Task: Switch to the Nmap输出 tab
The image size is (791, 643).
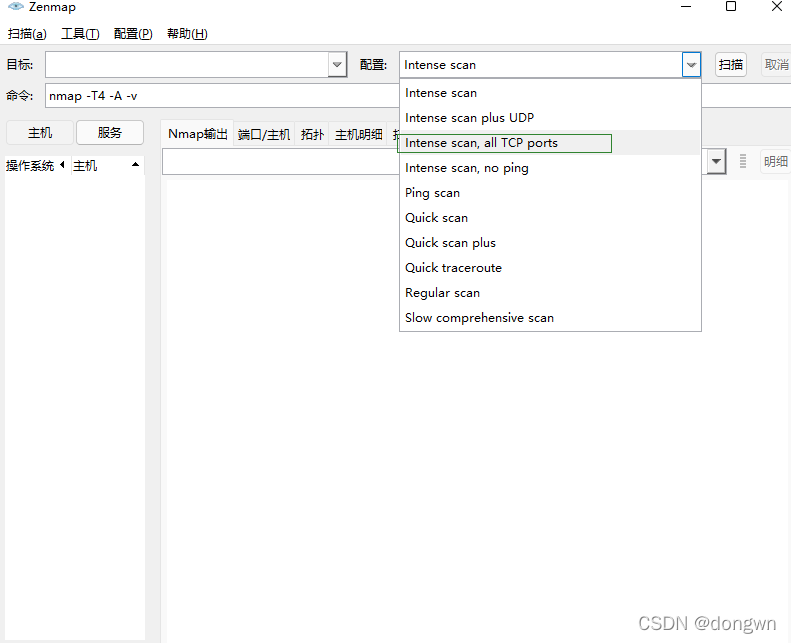Action: pyautogui.click(x=198, y=134)
